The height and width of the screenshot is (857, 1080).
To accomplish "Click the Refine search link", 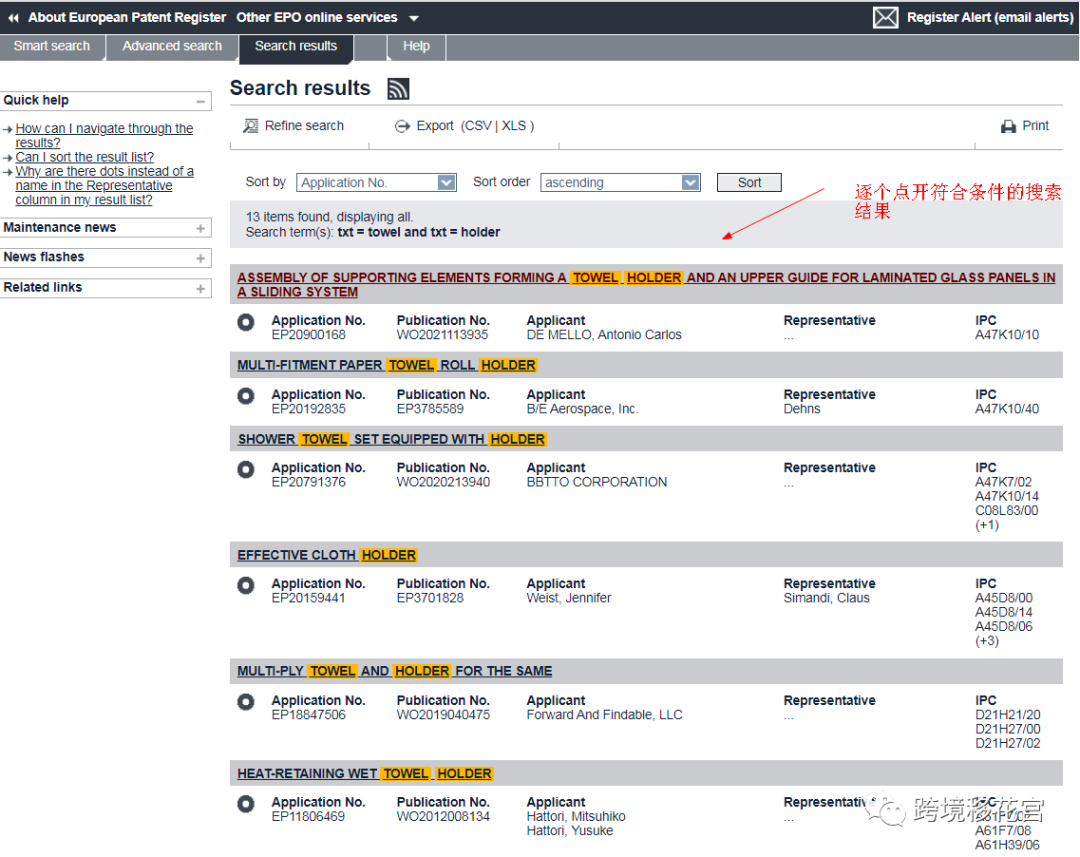I will click(304, 126).
